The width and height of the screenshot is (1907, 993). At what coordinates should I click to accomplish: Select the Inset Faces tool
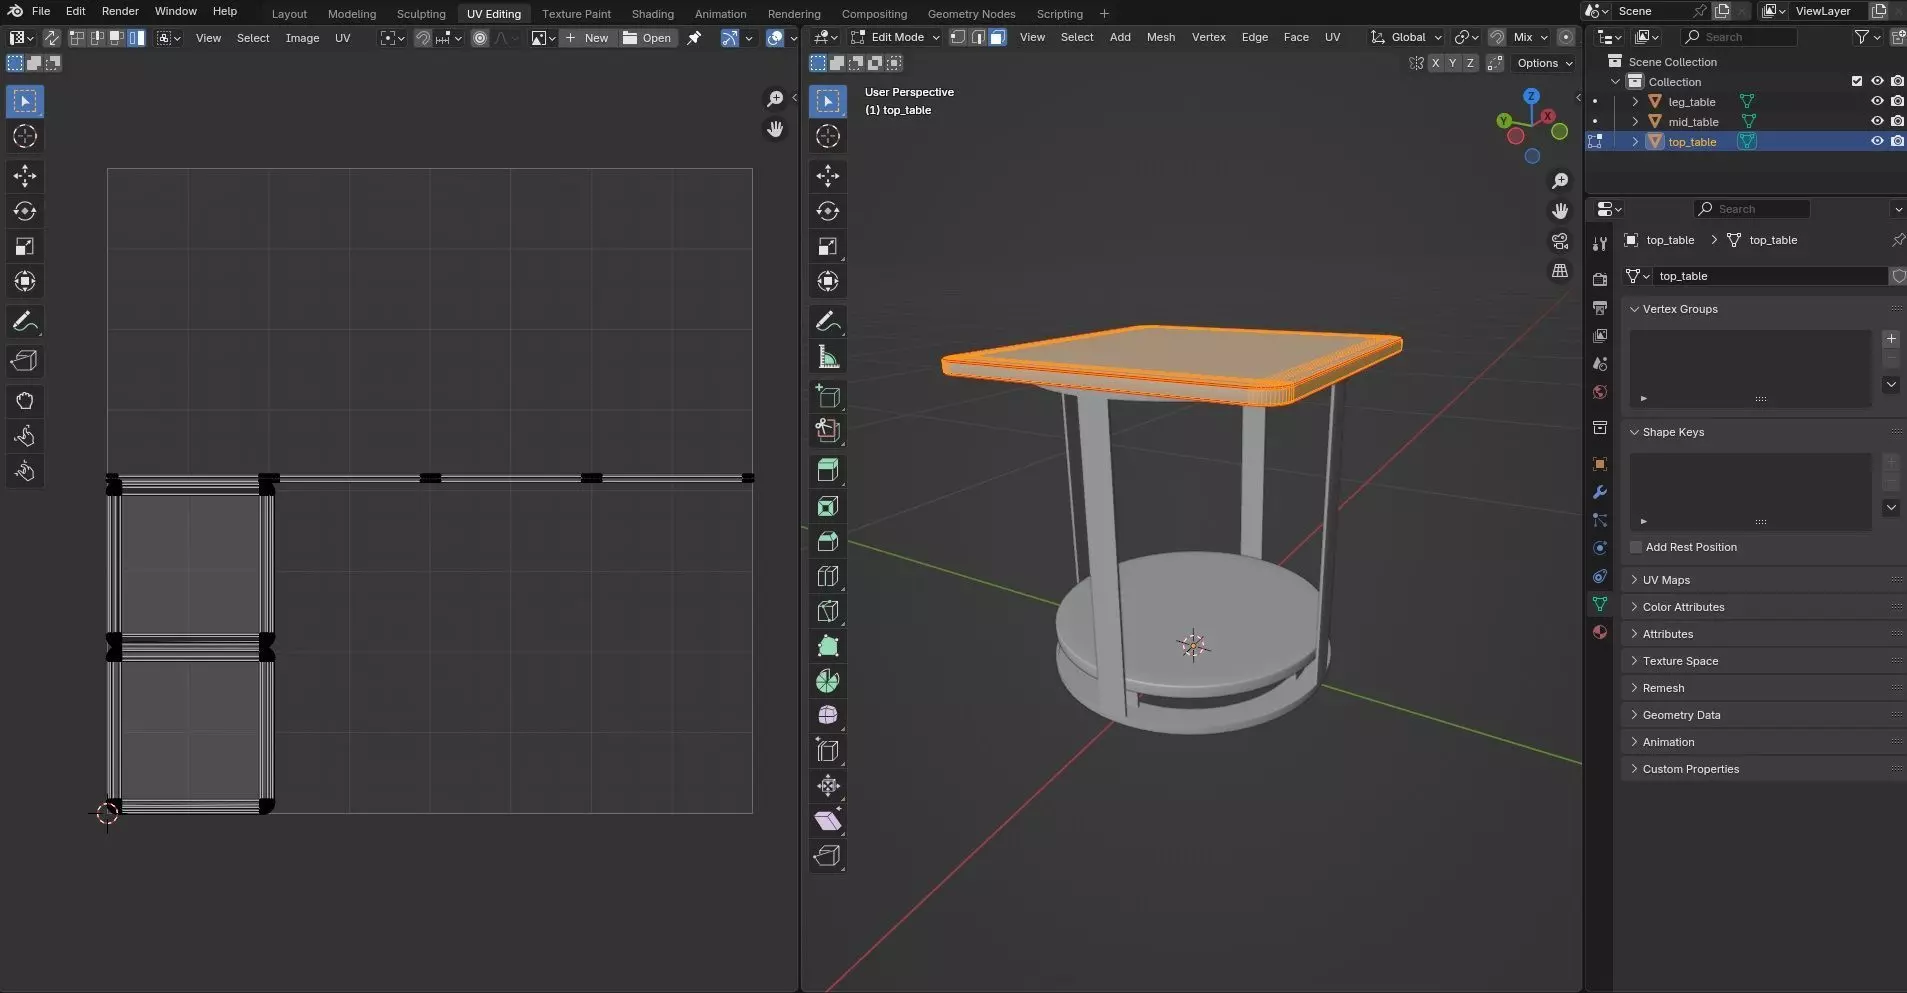click(x=828, y=507)
